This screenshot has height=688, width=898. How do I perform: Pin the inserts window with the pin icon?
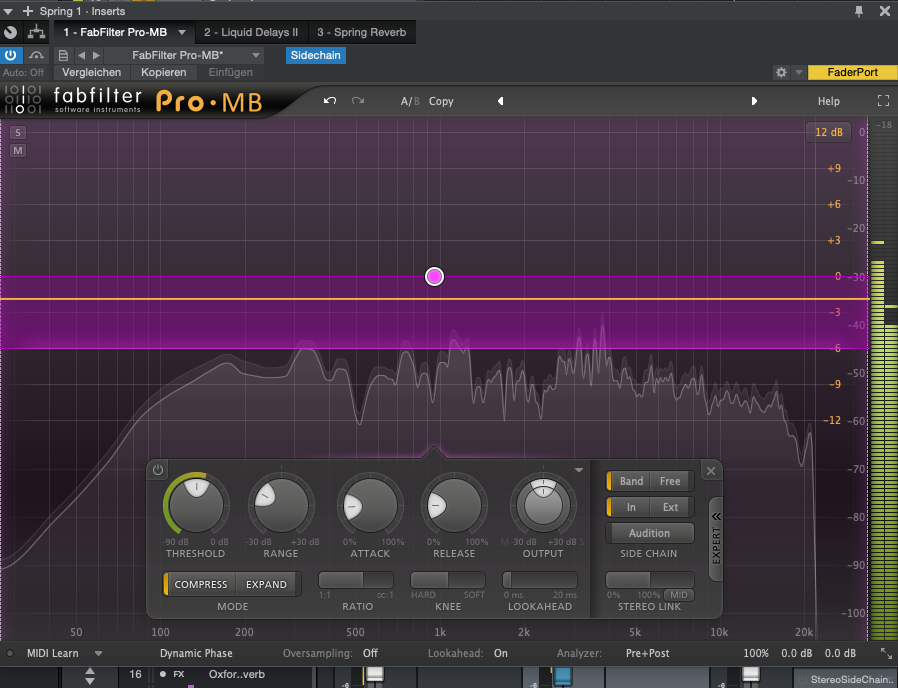tap(858, 11)
